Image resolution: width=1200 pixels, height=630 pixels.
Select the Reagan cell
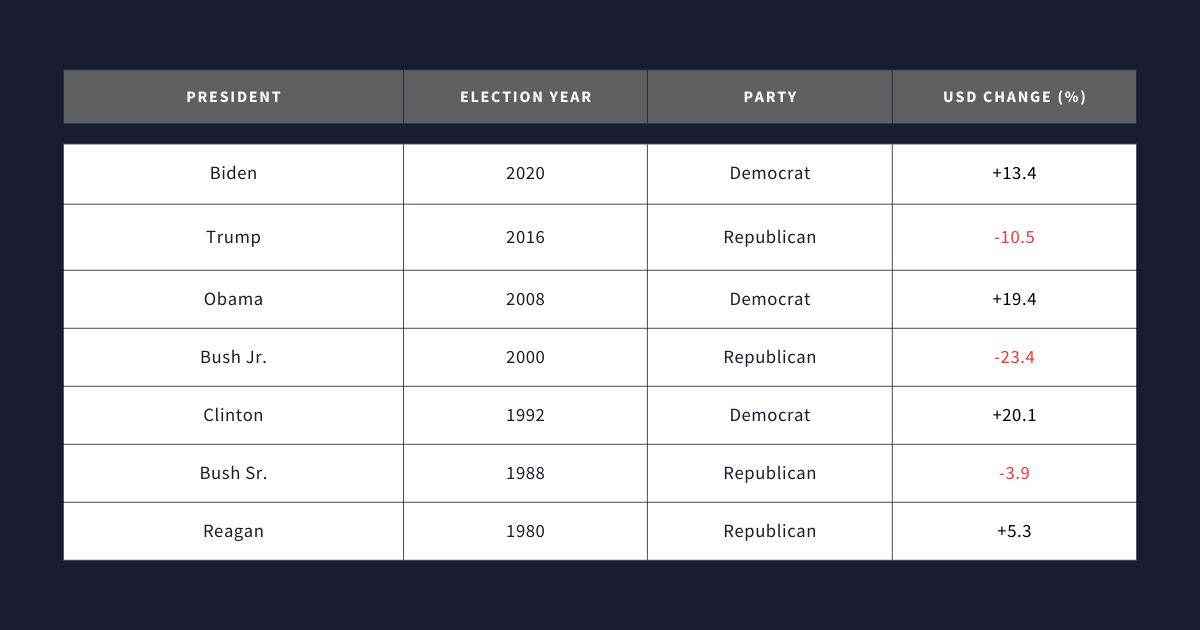(233, 531)
